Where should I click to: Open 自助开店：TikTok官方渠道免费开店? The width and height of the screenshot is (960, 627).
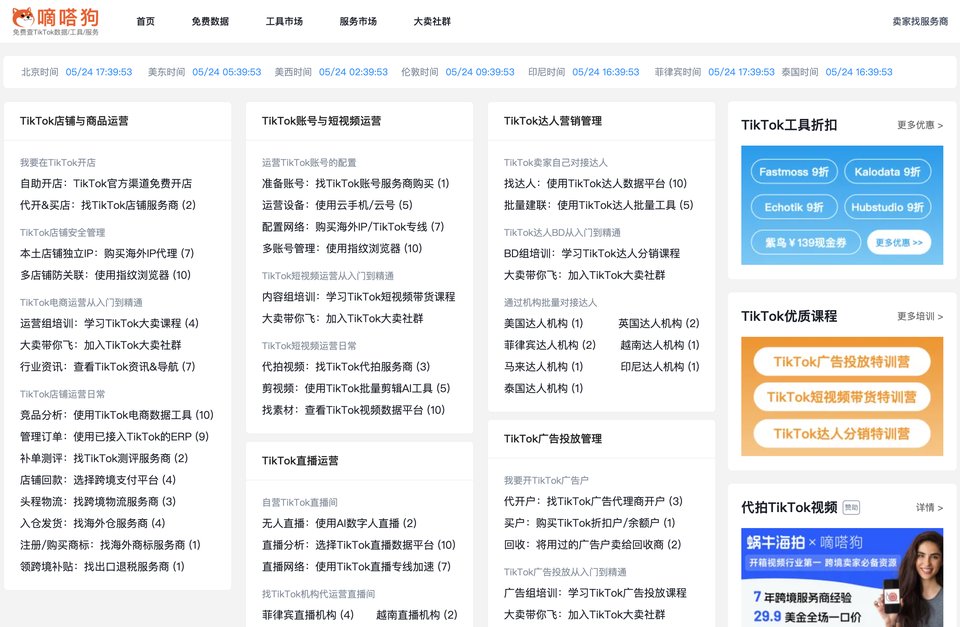click(x=106, y=184)
